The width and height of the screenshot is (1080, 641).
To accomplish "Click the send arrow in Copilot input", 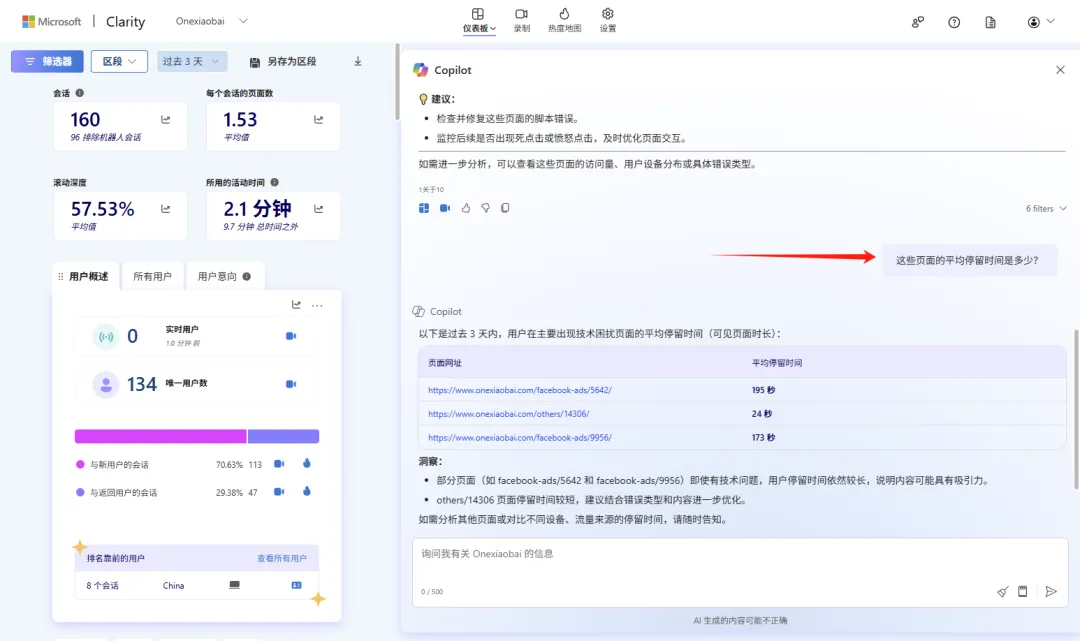I will [1051, 591].
